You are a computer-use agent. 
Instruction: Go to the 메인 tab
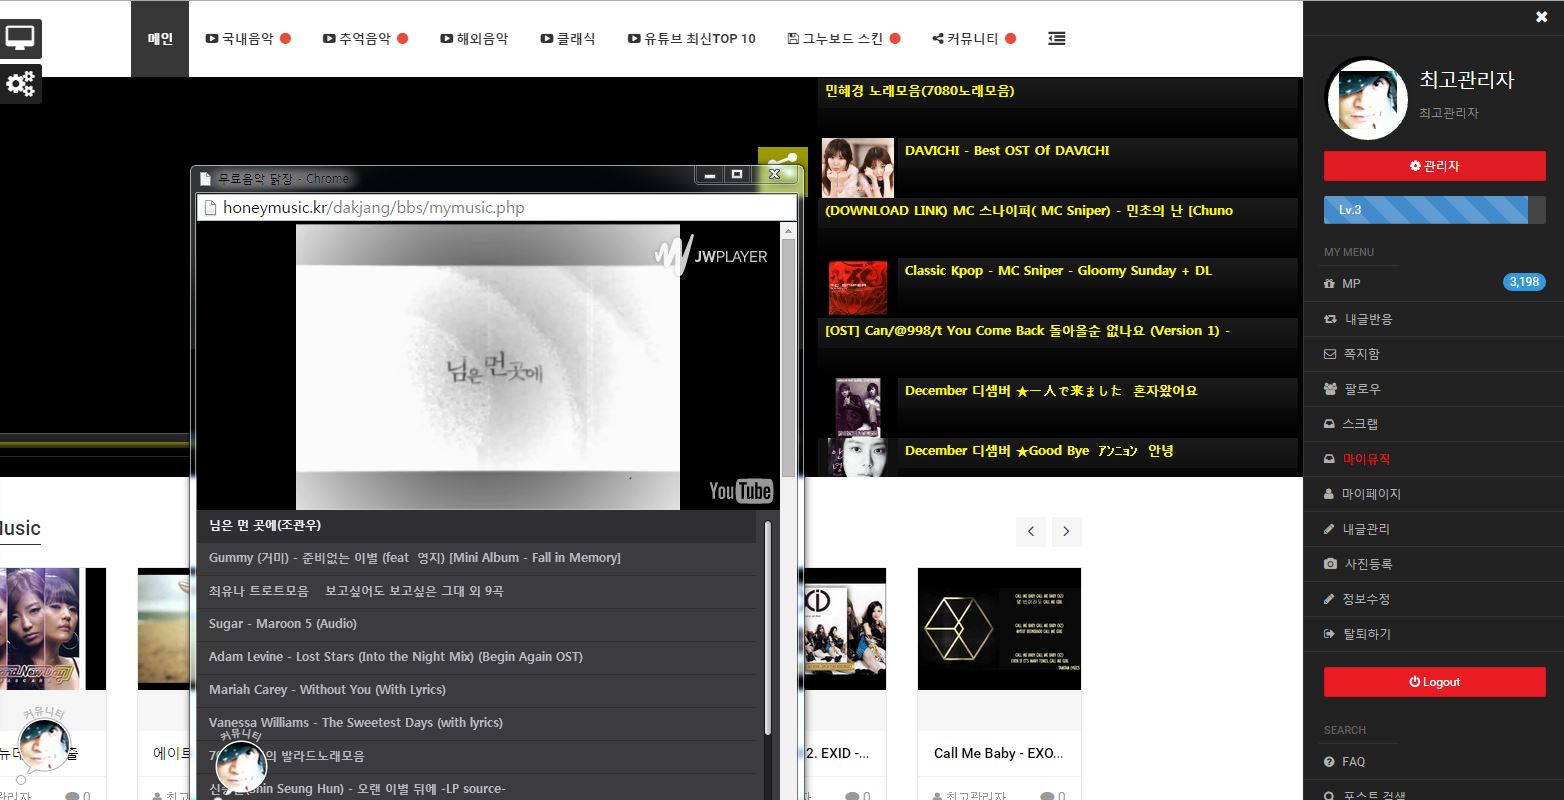point(160,39)
